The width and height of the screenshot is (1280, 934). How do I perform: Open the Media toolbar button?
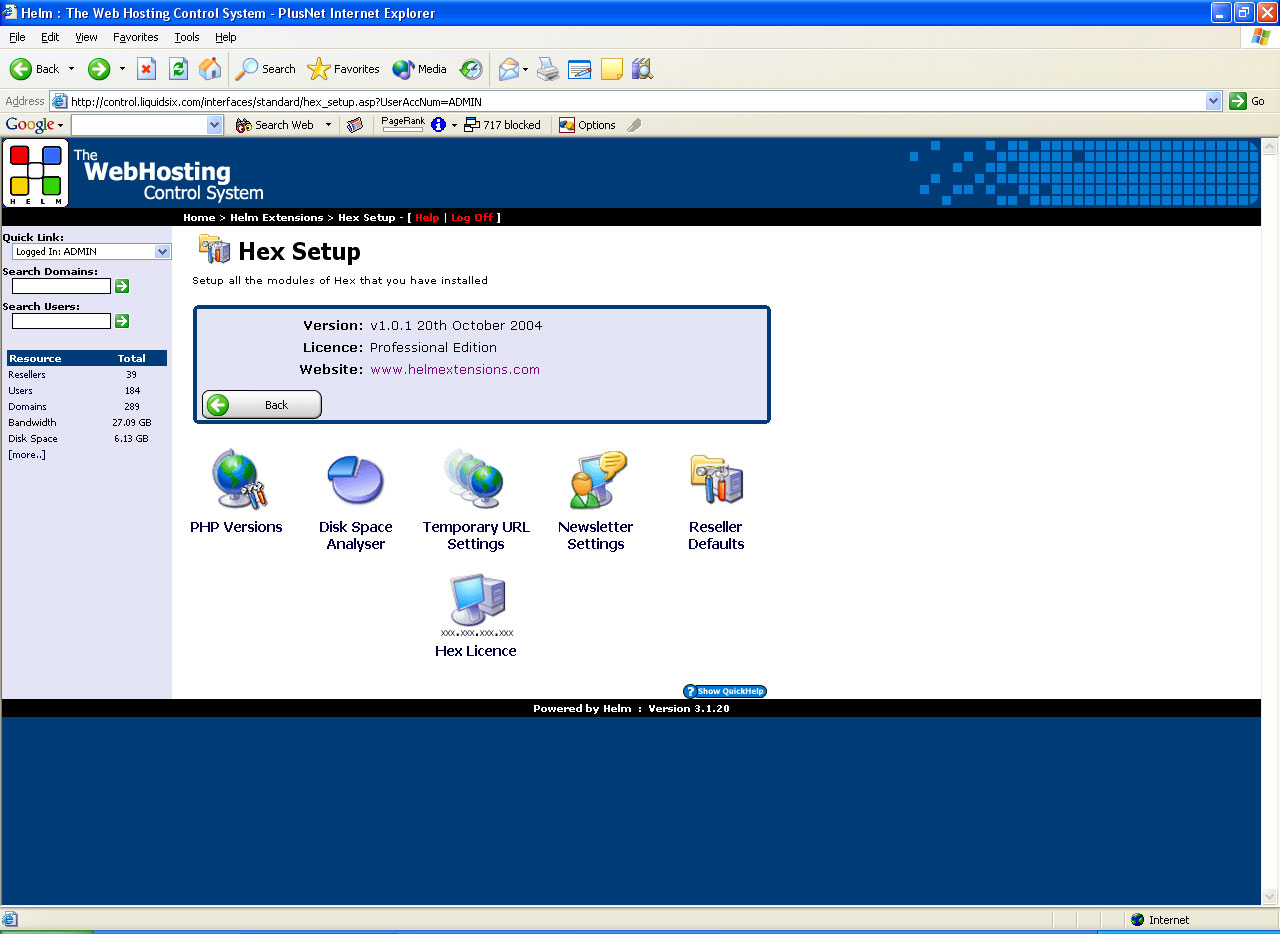420,69
